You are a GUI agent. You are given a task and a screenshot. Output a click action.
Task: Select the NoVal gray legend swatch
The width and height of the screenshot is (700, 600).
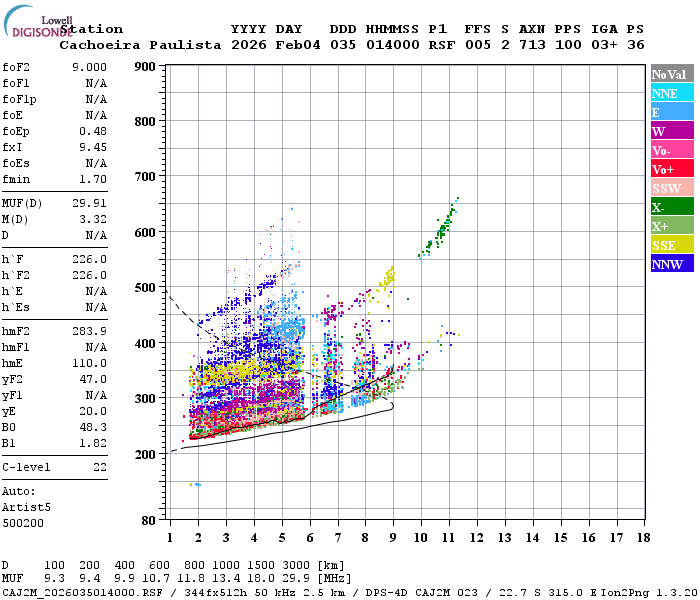coord(672,74)
